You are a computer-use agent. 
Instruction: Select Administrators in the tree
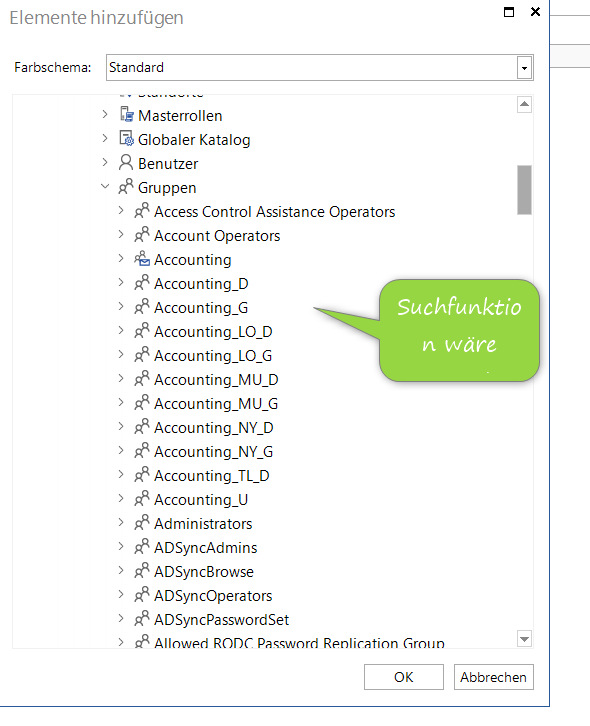(x=203, y=524)
